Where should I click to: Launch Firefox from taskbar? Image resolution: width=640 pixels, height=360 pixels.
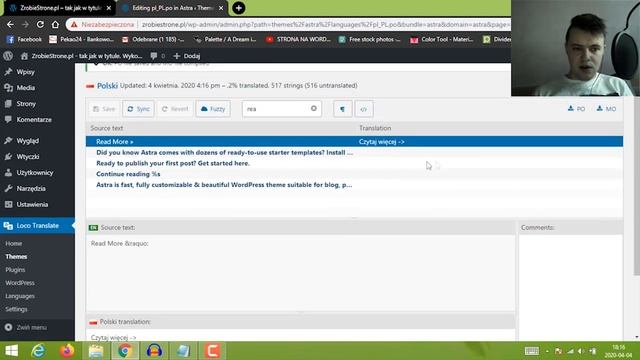coord(67,351)
